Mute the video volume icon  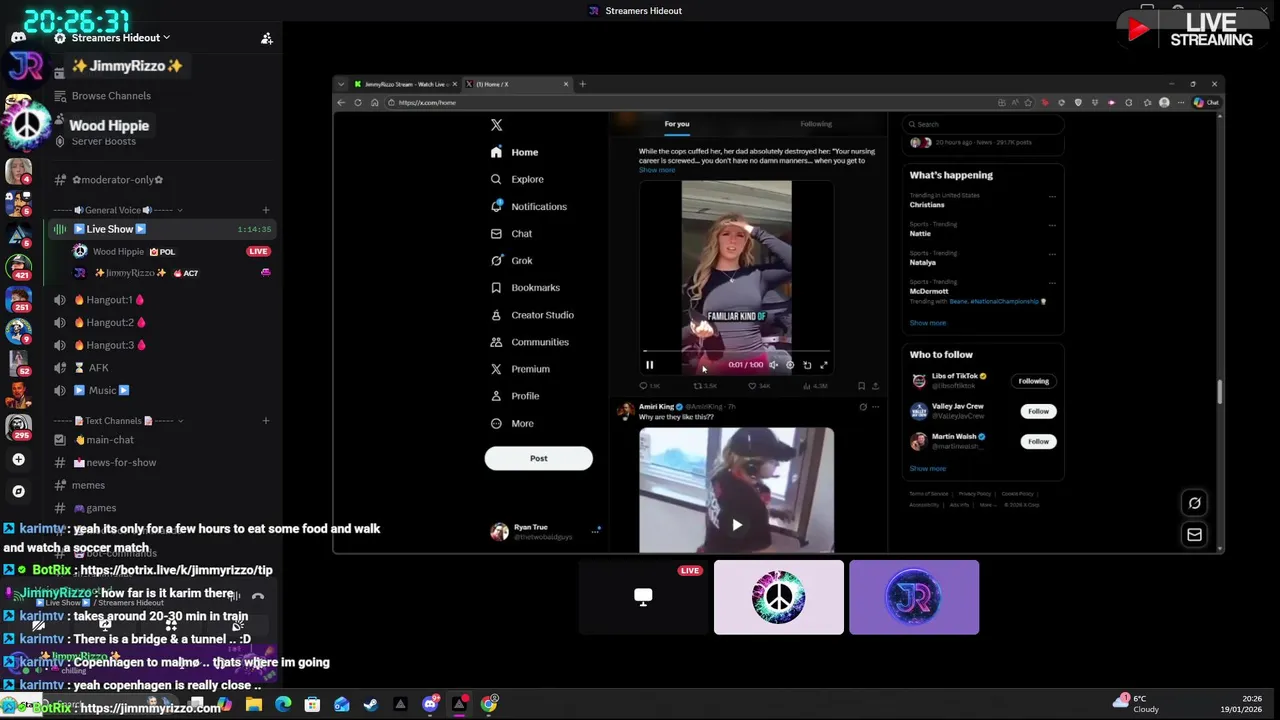pos(773,365)
